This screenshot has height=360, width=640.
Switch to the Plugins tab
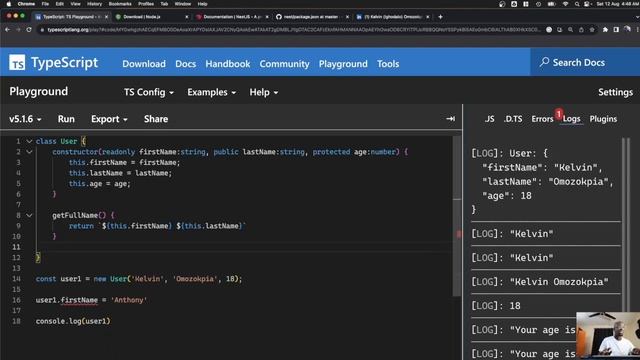pos(603,119)
